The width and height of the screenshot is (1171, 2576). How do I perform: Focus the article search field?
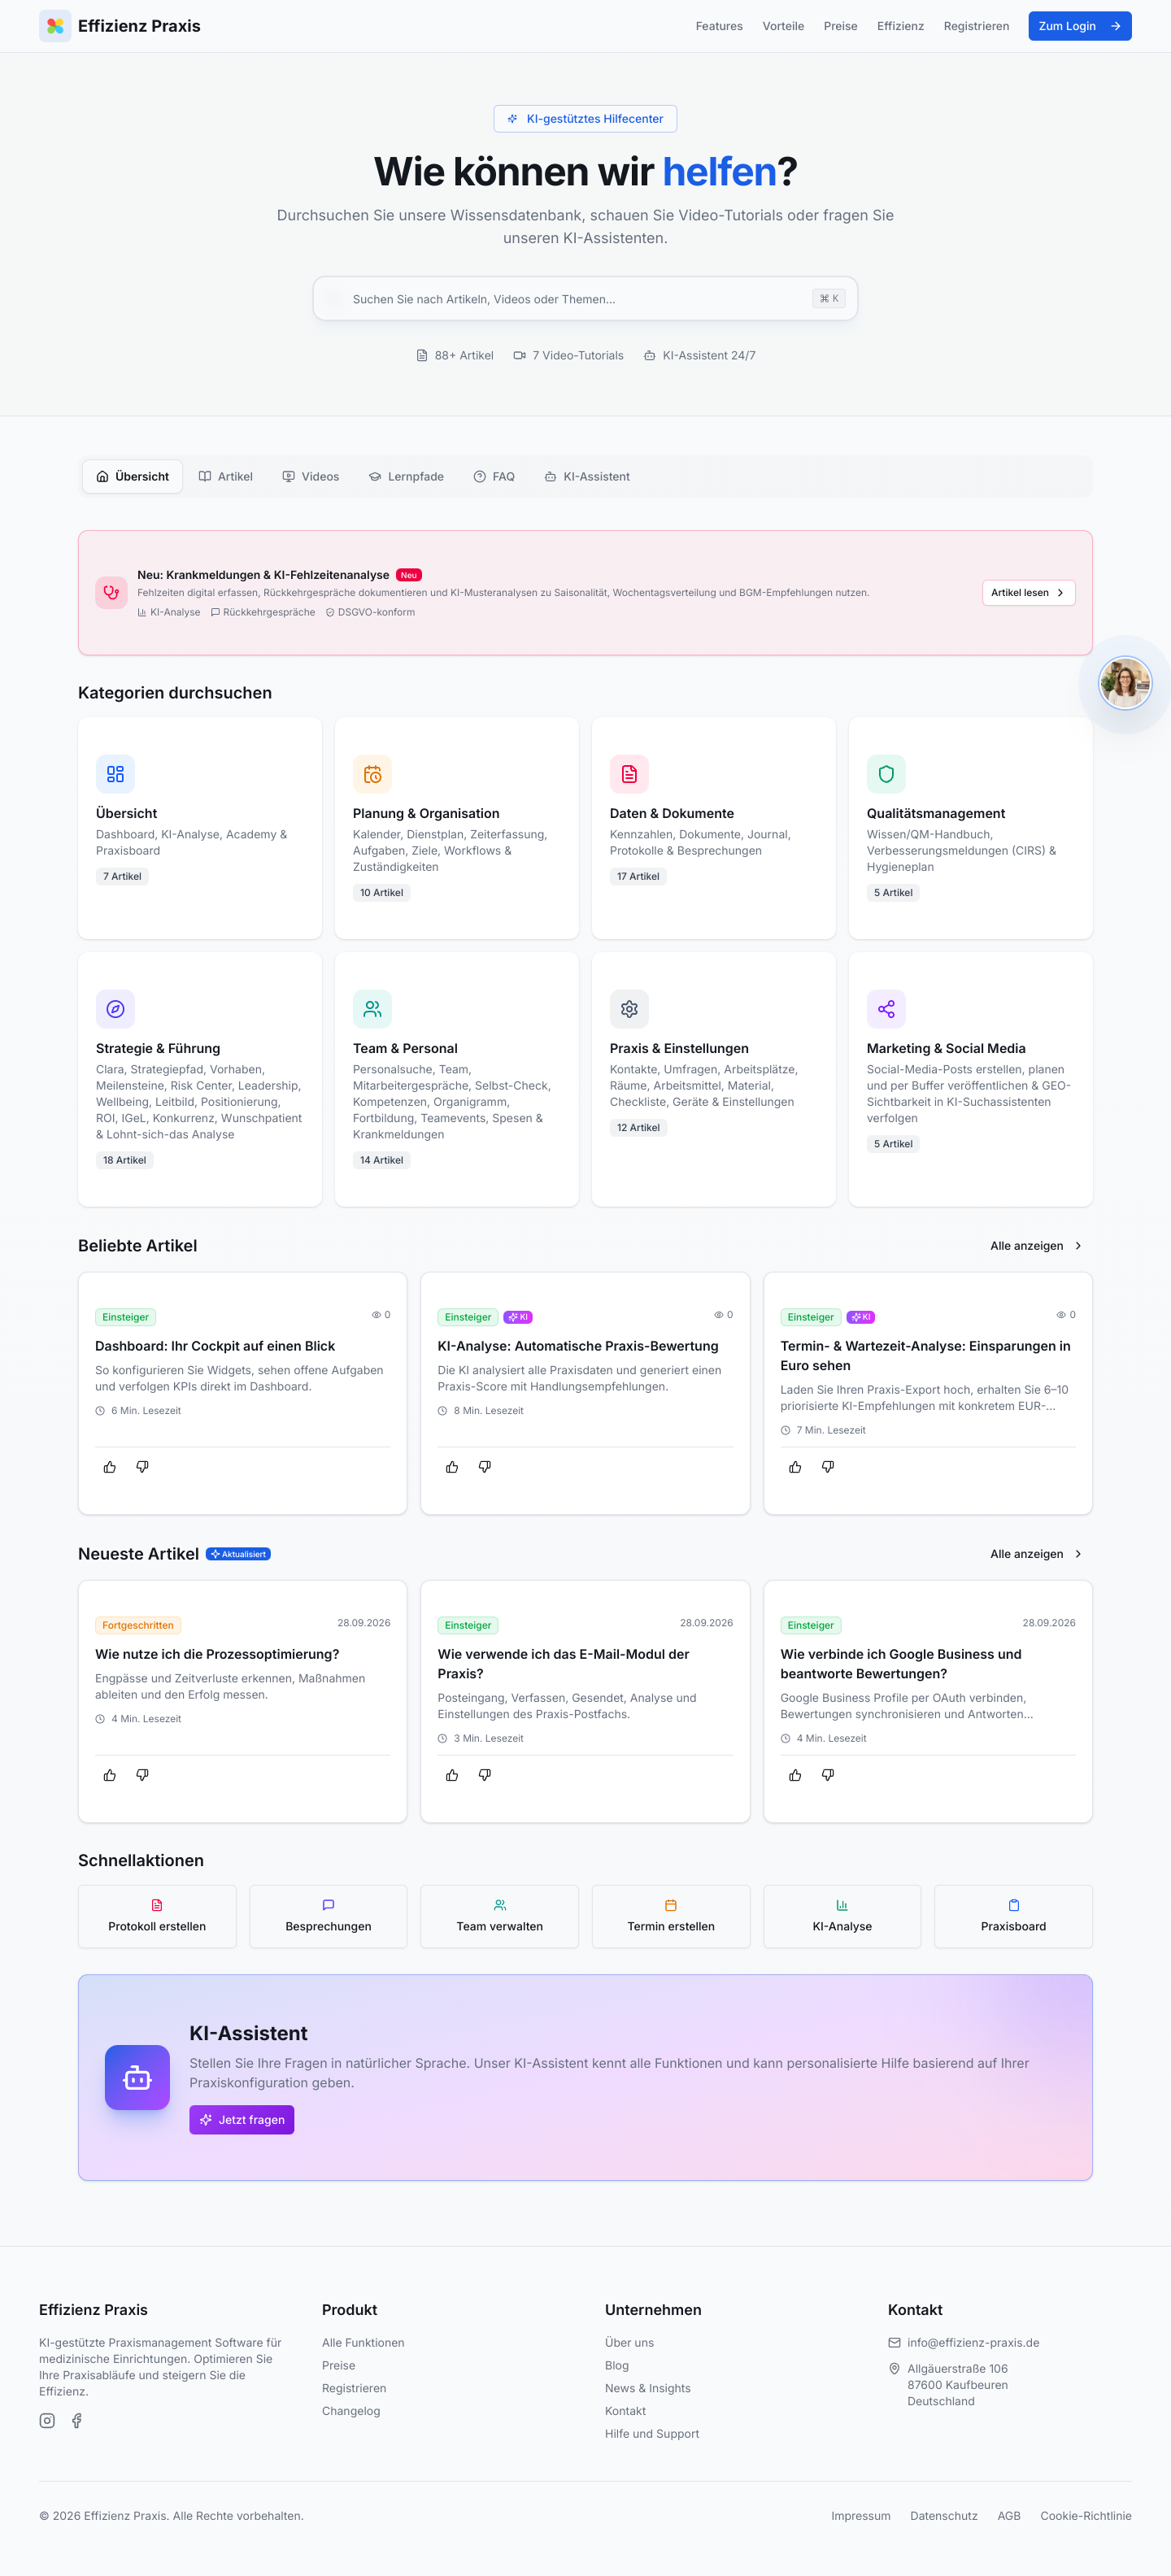(585, 299)
